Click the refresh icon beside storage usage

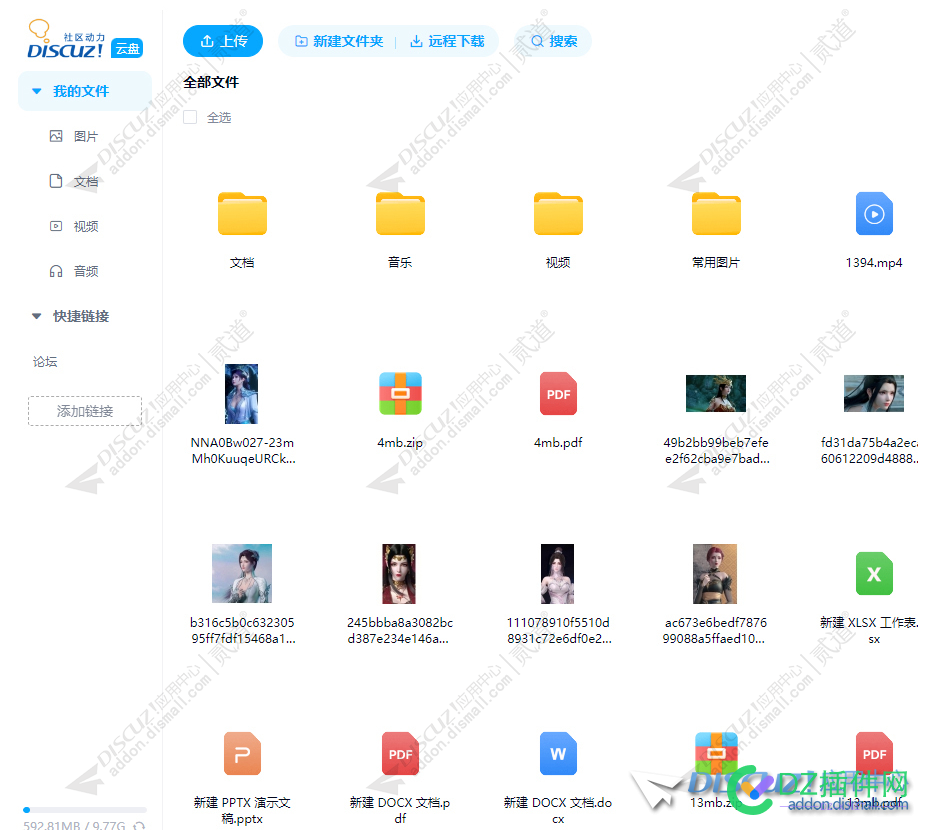coord(139,826)
